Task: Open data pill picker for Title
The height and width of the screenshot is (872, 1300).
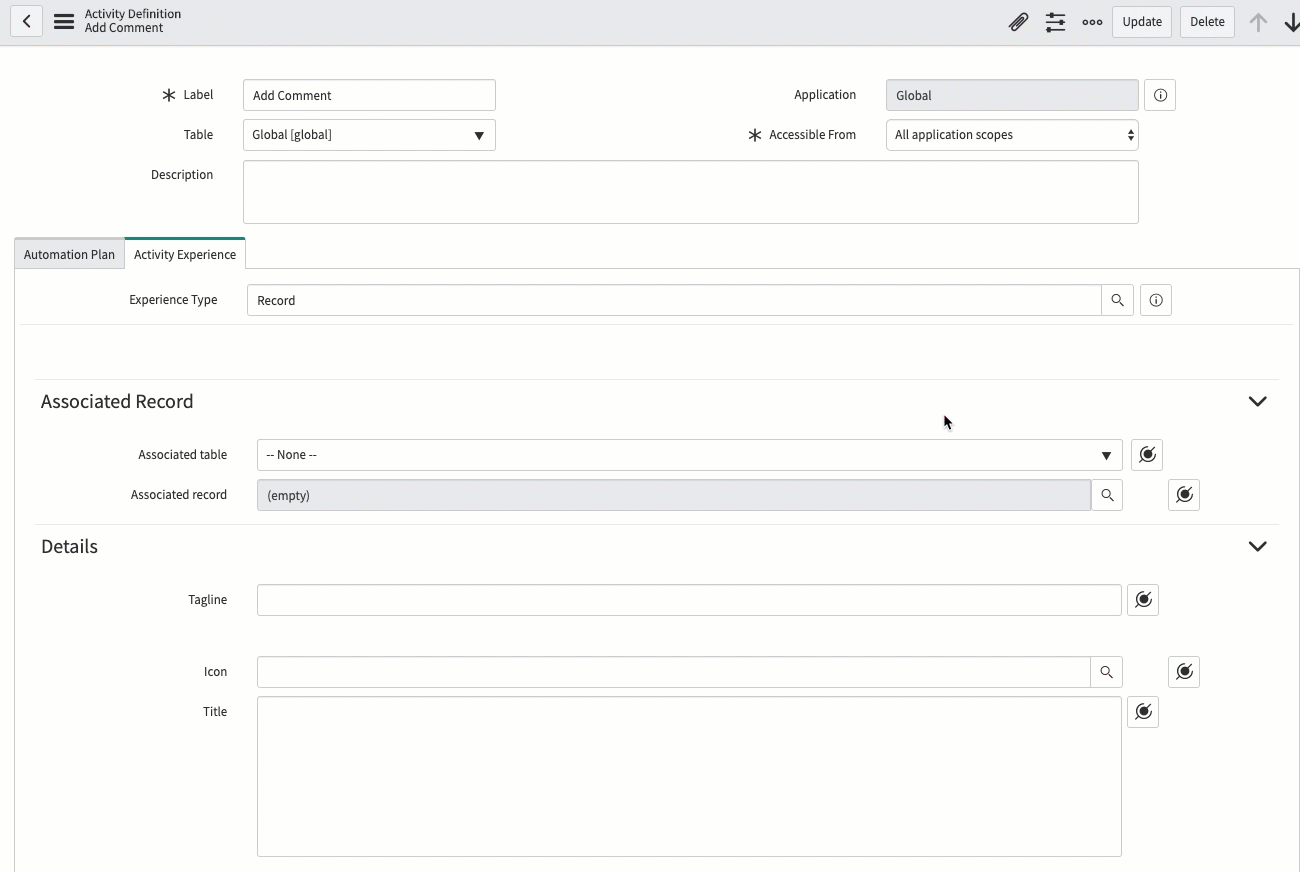Action: (1143, 712)
